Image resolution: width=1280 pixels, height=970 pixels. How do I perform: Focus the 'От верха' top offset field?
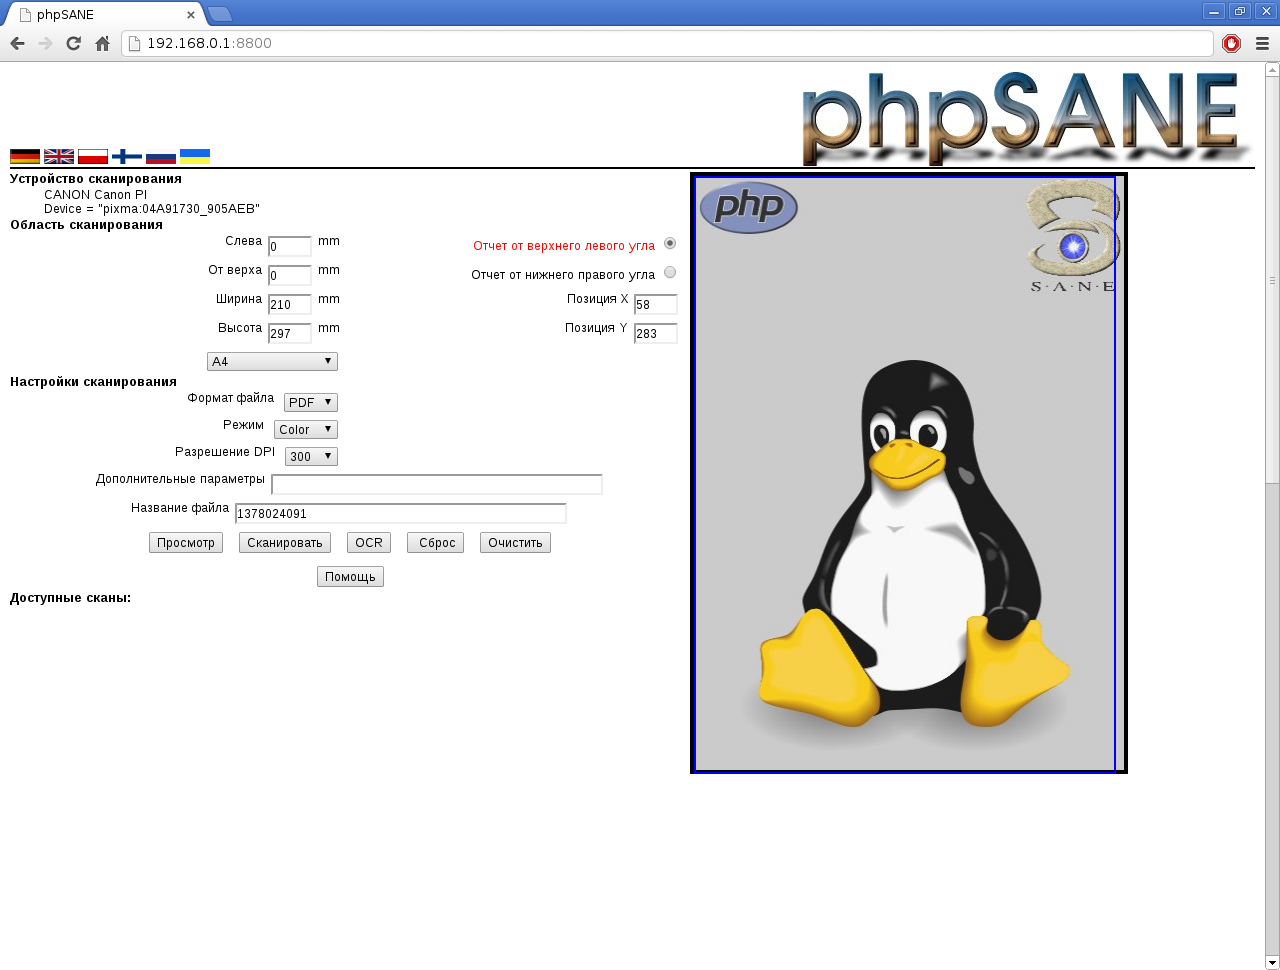pyautogui.click(x=290, y=275)
